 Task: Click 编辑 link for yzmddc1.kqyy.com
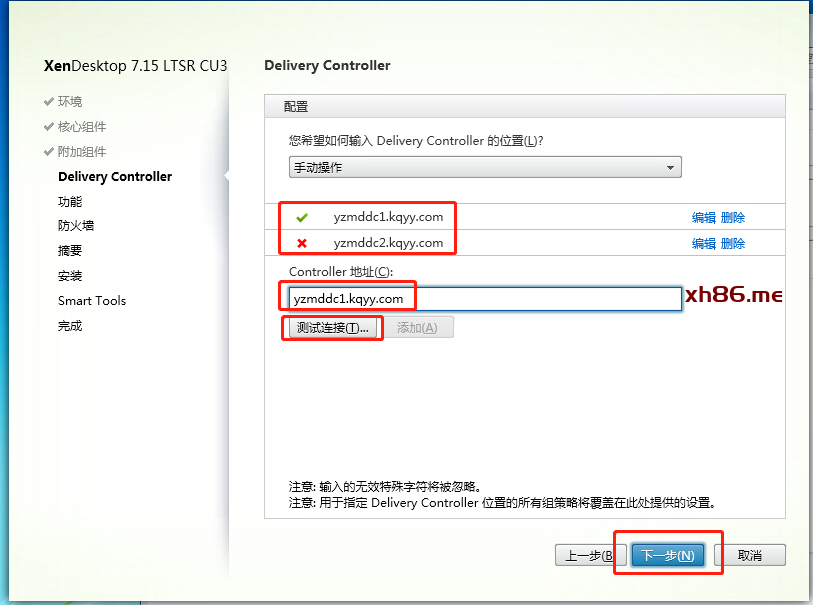coord(704,217)
